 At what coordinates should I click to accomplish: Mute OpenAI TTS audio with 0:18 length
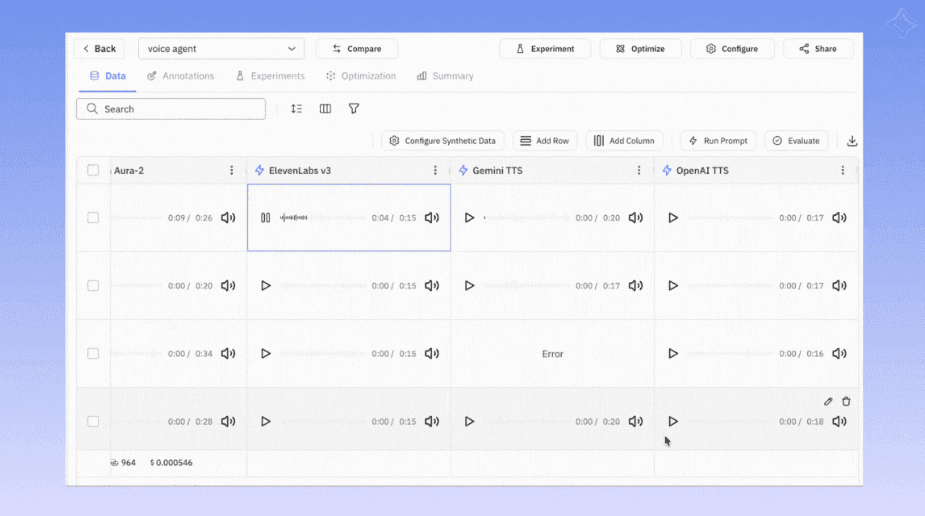click(839, 421)
